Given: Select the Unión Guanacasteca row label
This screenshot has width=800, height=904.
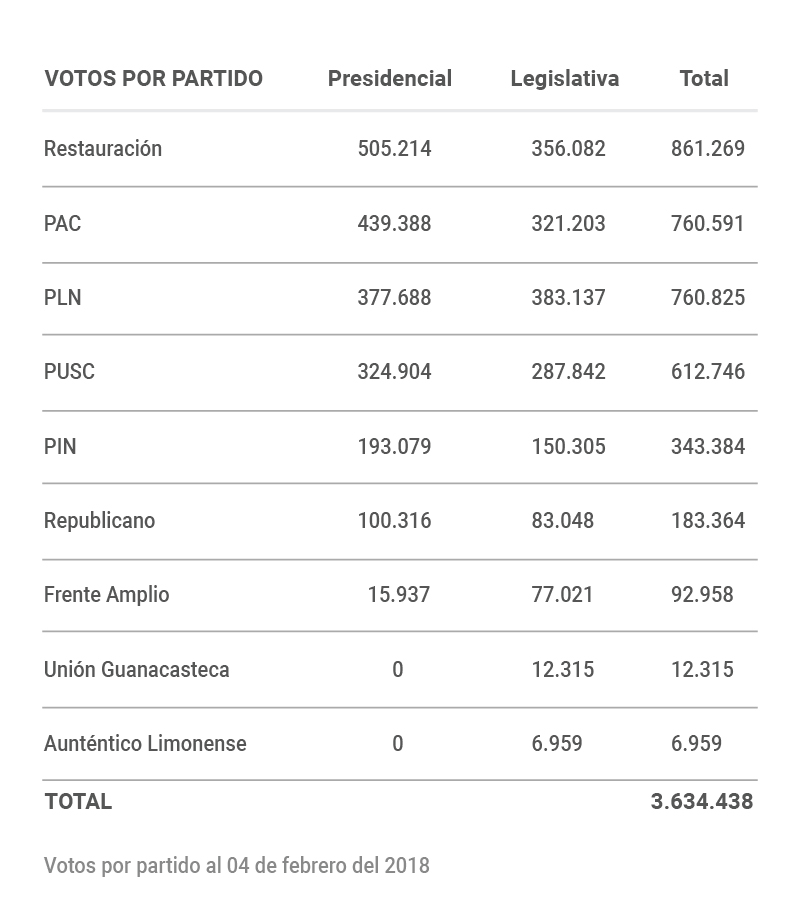Looking at the screenshot, I should click(x=136, y=669).
